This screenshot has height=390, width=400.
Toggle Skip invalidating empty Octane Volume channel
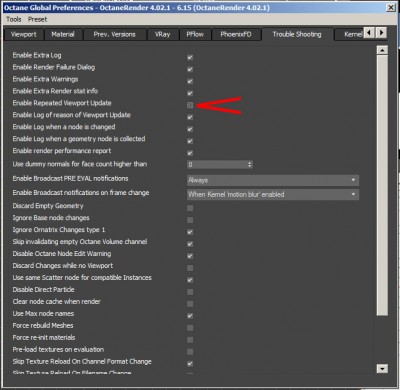point(190,244)
